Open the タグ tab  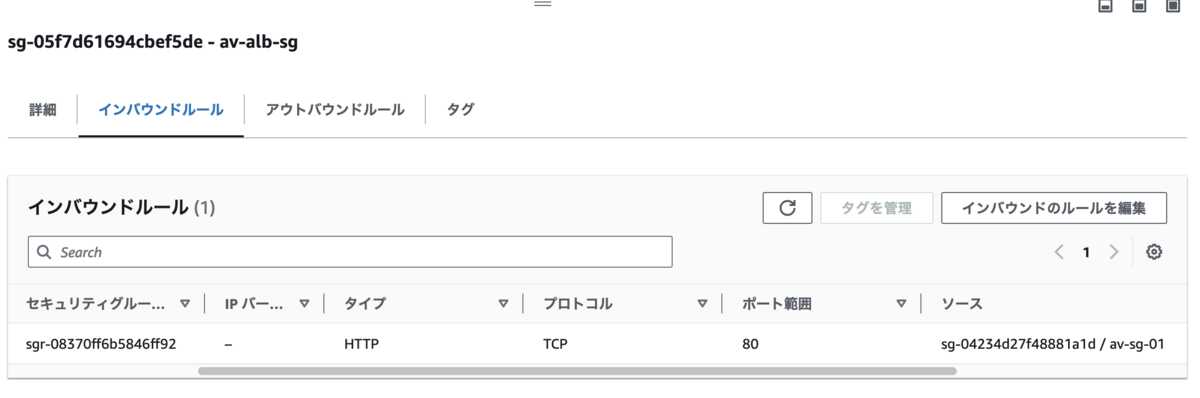coord(460,110)
